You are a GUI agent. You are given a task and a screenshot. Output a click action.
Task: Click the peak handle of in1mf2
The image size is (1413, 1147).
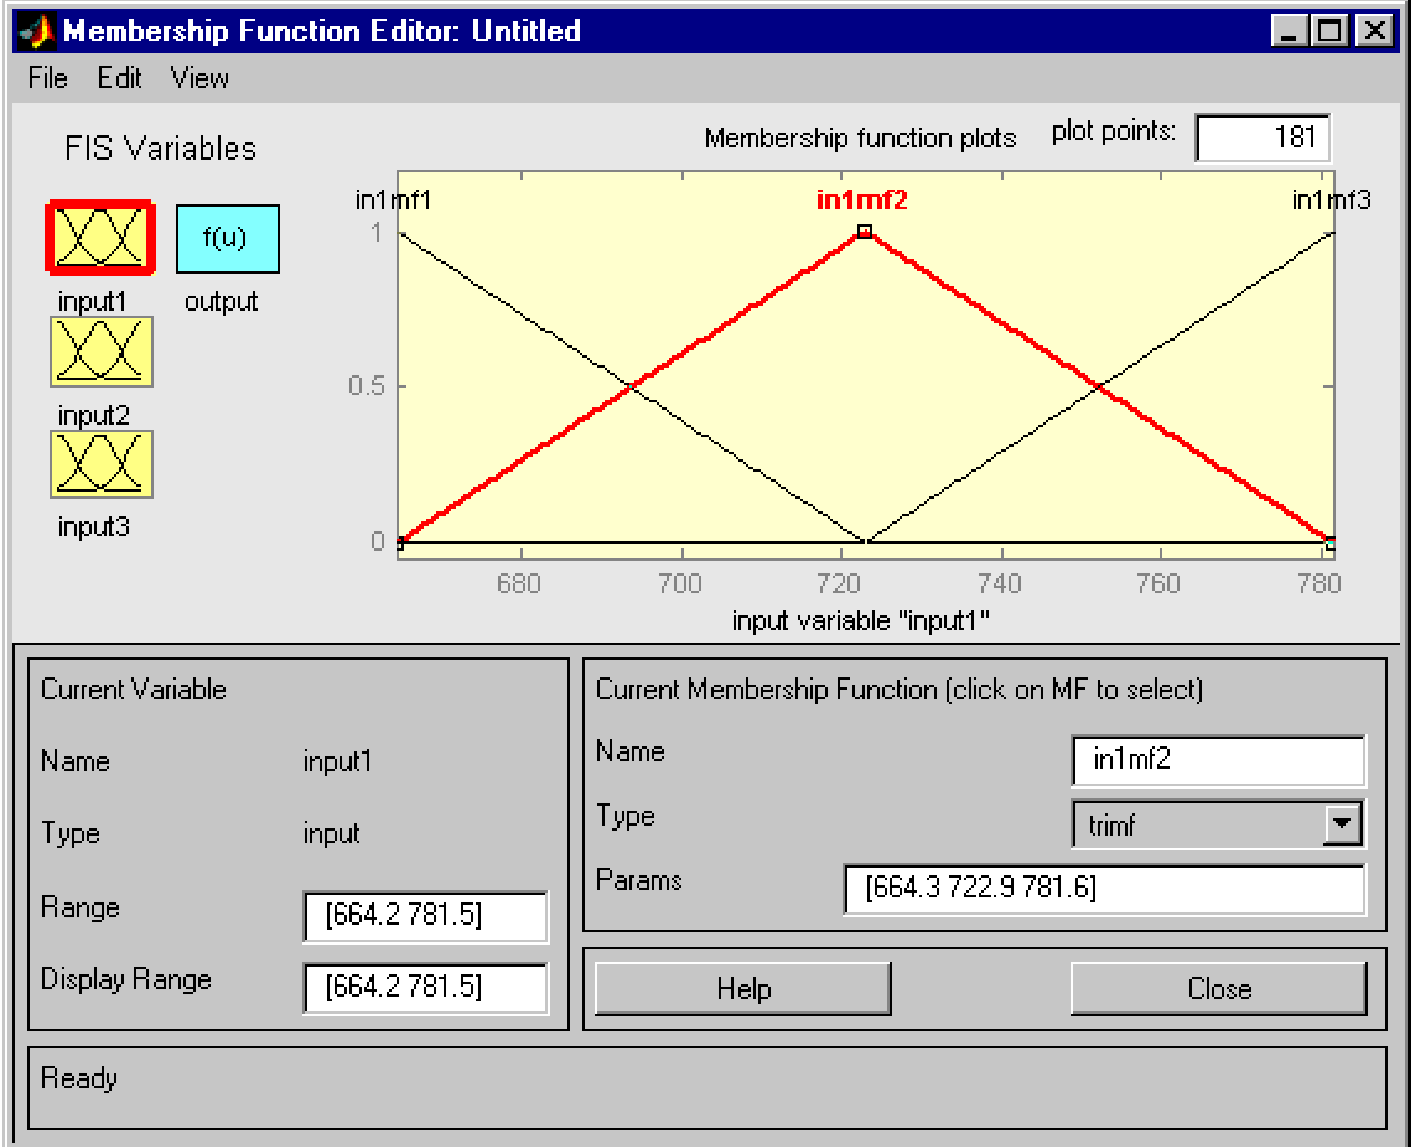pyautogui.click(x=864, y=232)
